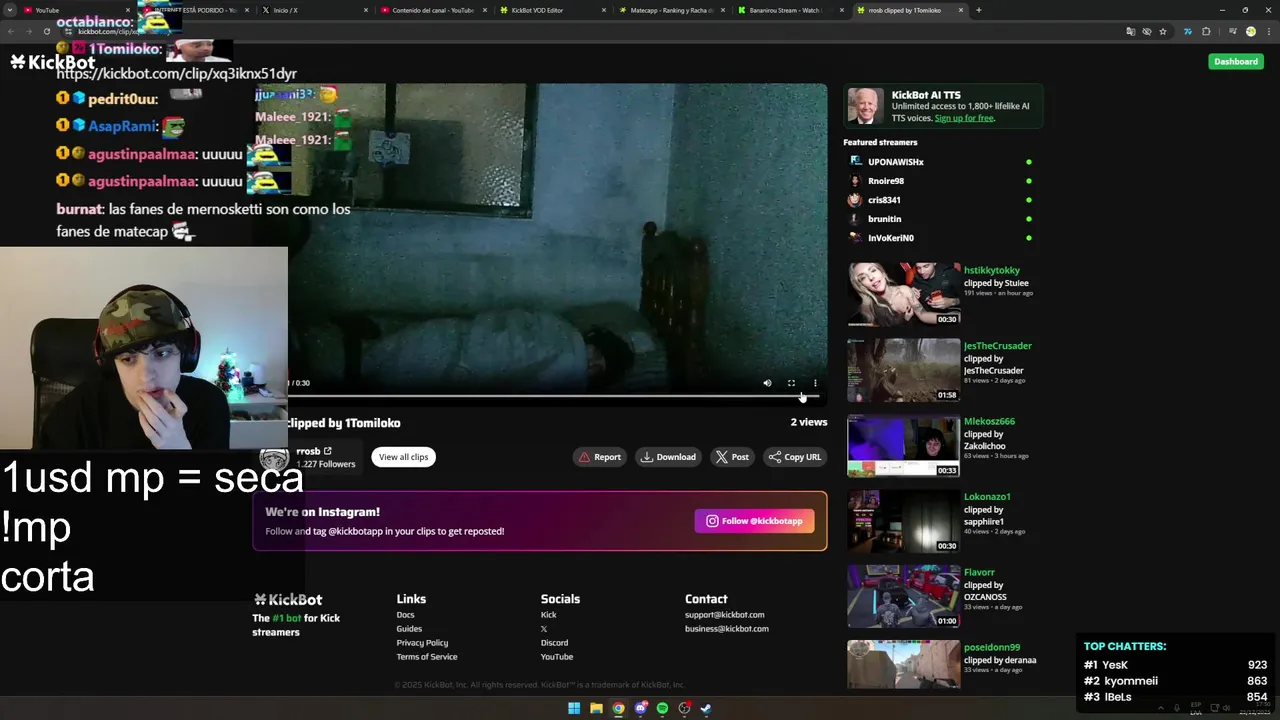This screenshot has width=1280, height=720.
Task: Open the Mlekosz666 clip thumbnail
Action: coord(903,445)
